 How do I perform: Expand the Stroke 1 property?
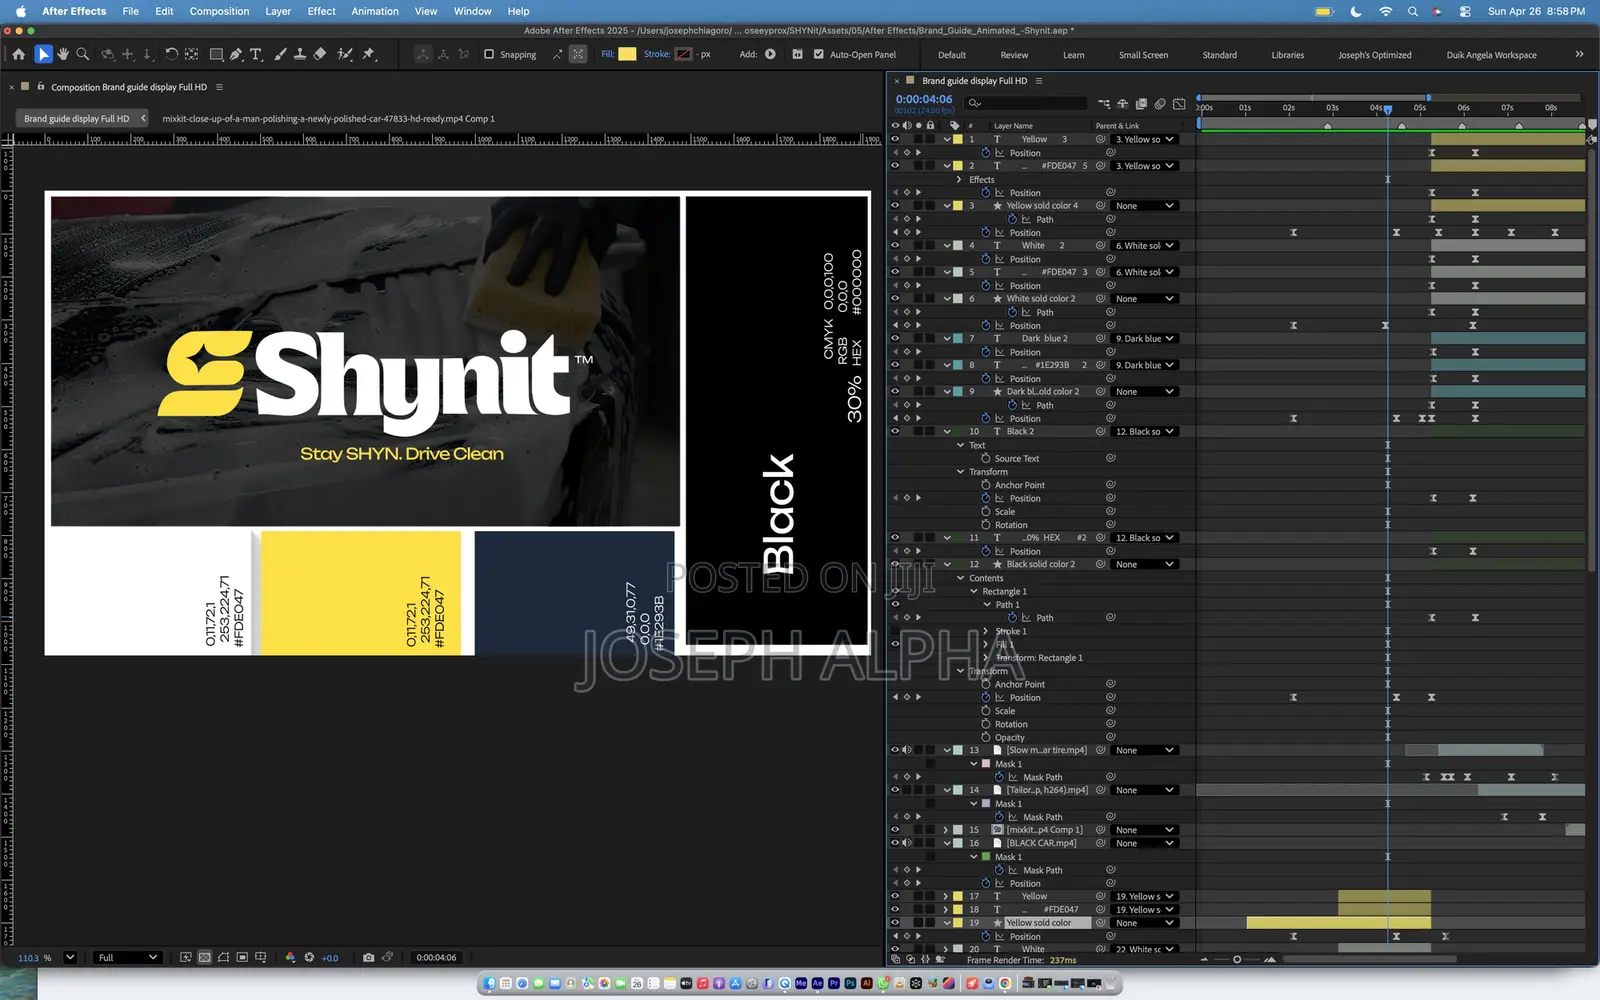coord(986,631)
